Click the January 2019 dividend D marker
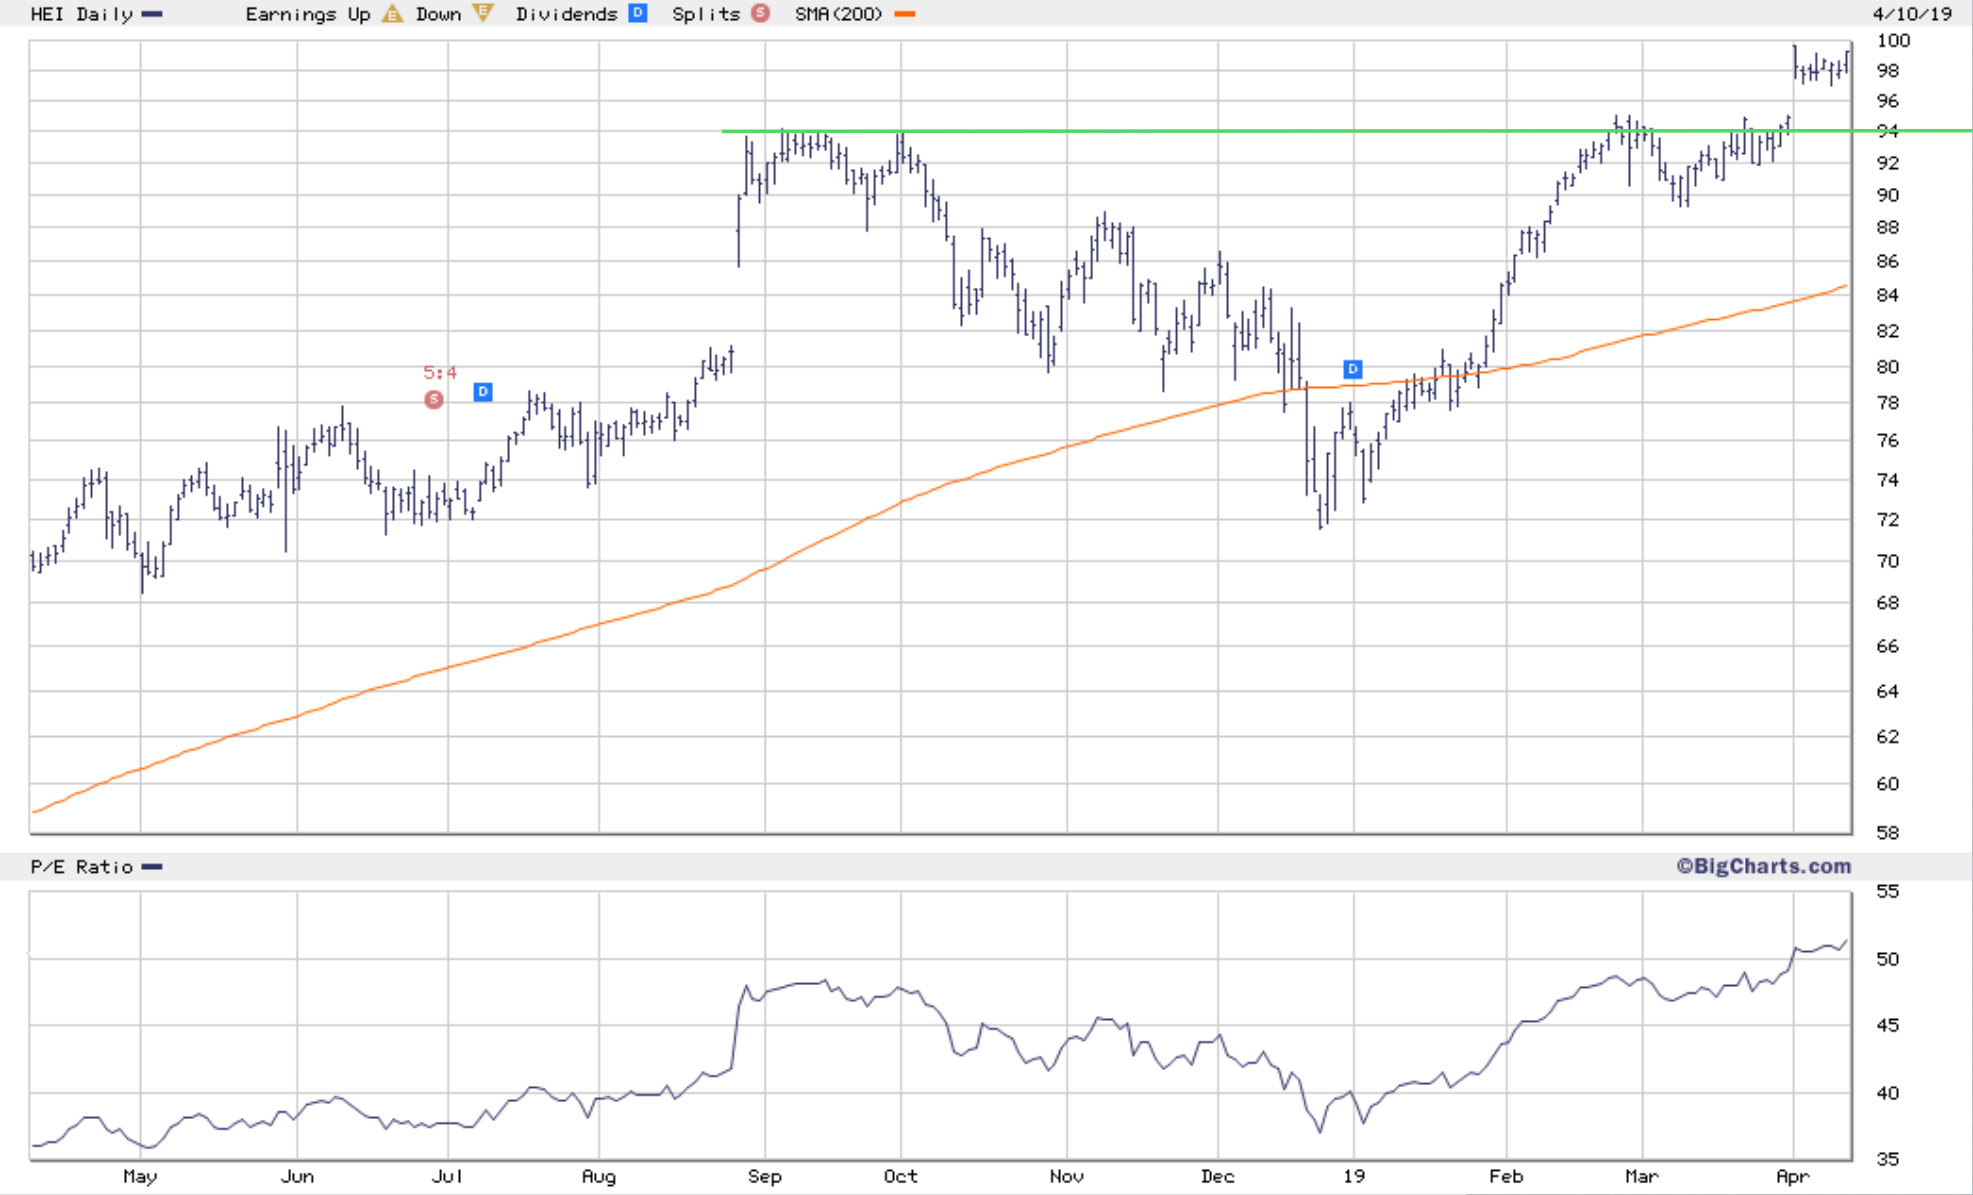Viewport: 1973px width, 1195px height. point(1352,369)
